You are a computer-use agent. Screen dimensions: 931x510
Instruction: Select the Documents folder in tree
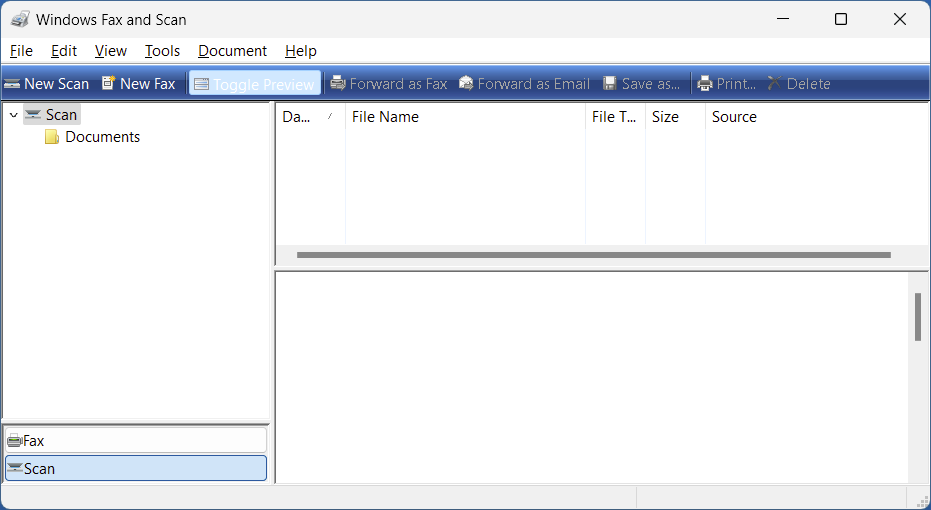[x=93, y=137]
